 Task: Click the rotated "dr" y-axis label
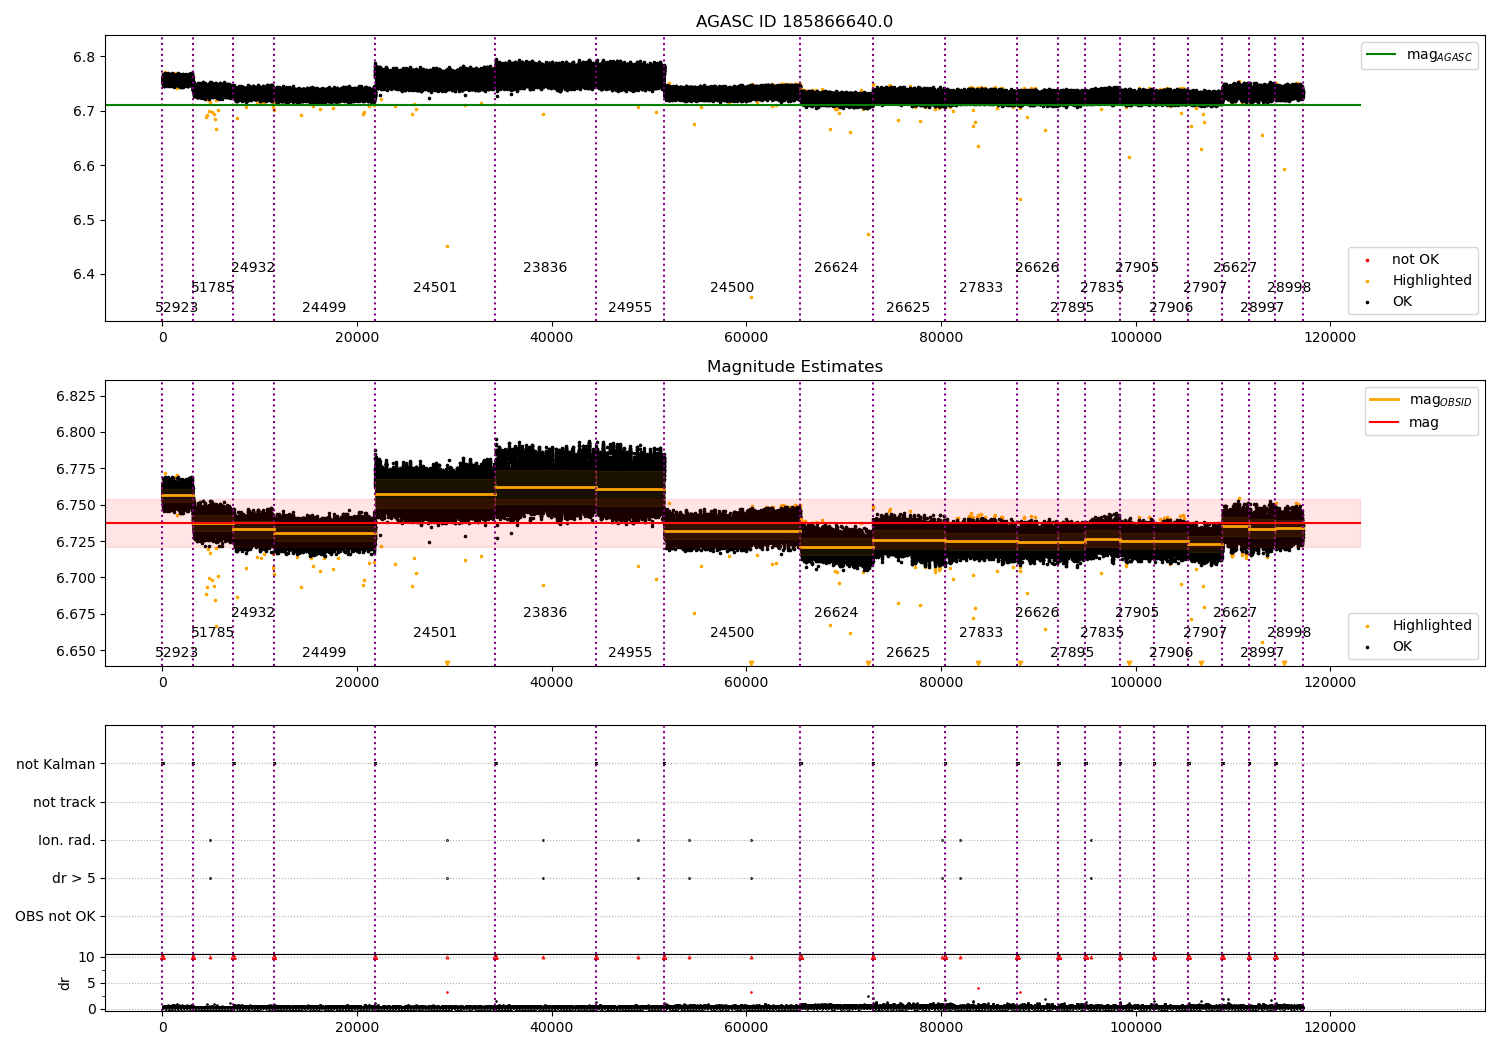pyautogui.click(x=65, y=983)
